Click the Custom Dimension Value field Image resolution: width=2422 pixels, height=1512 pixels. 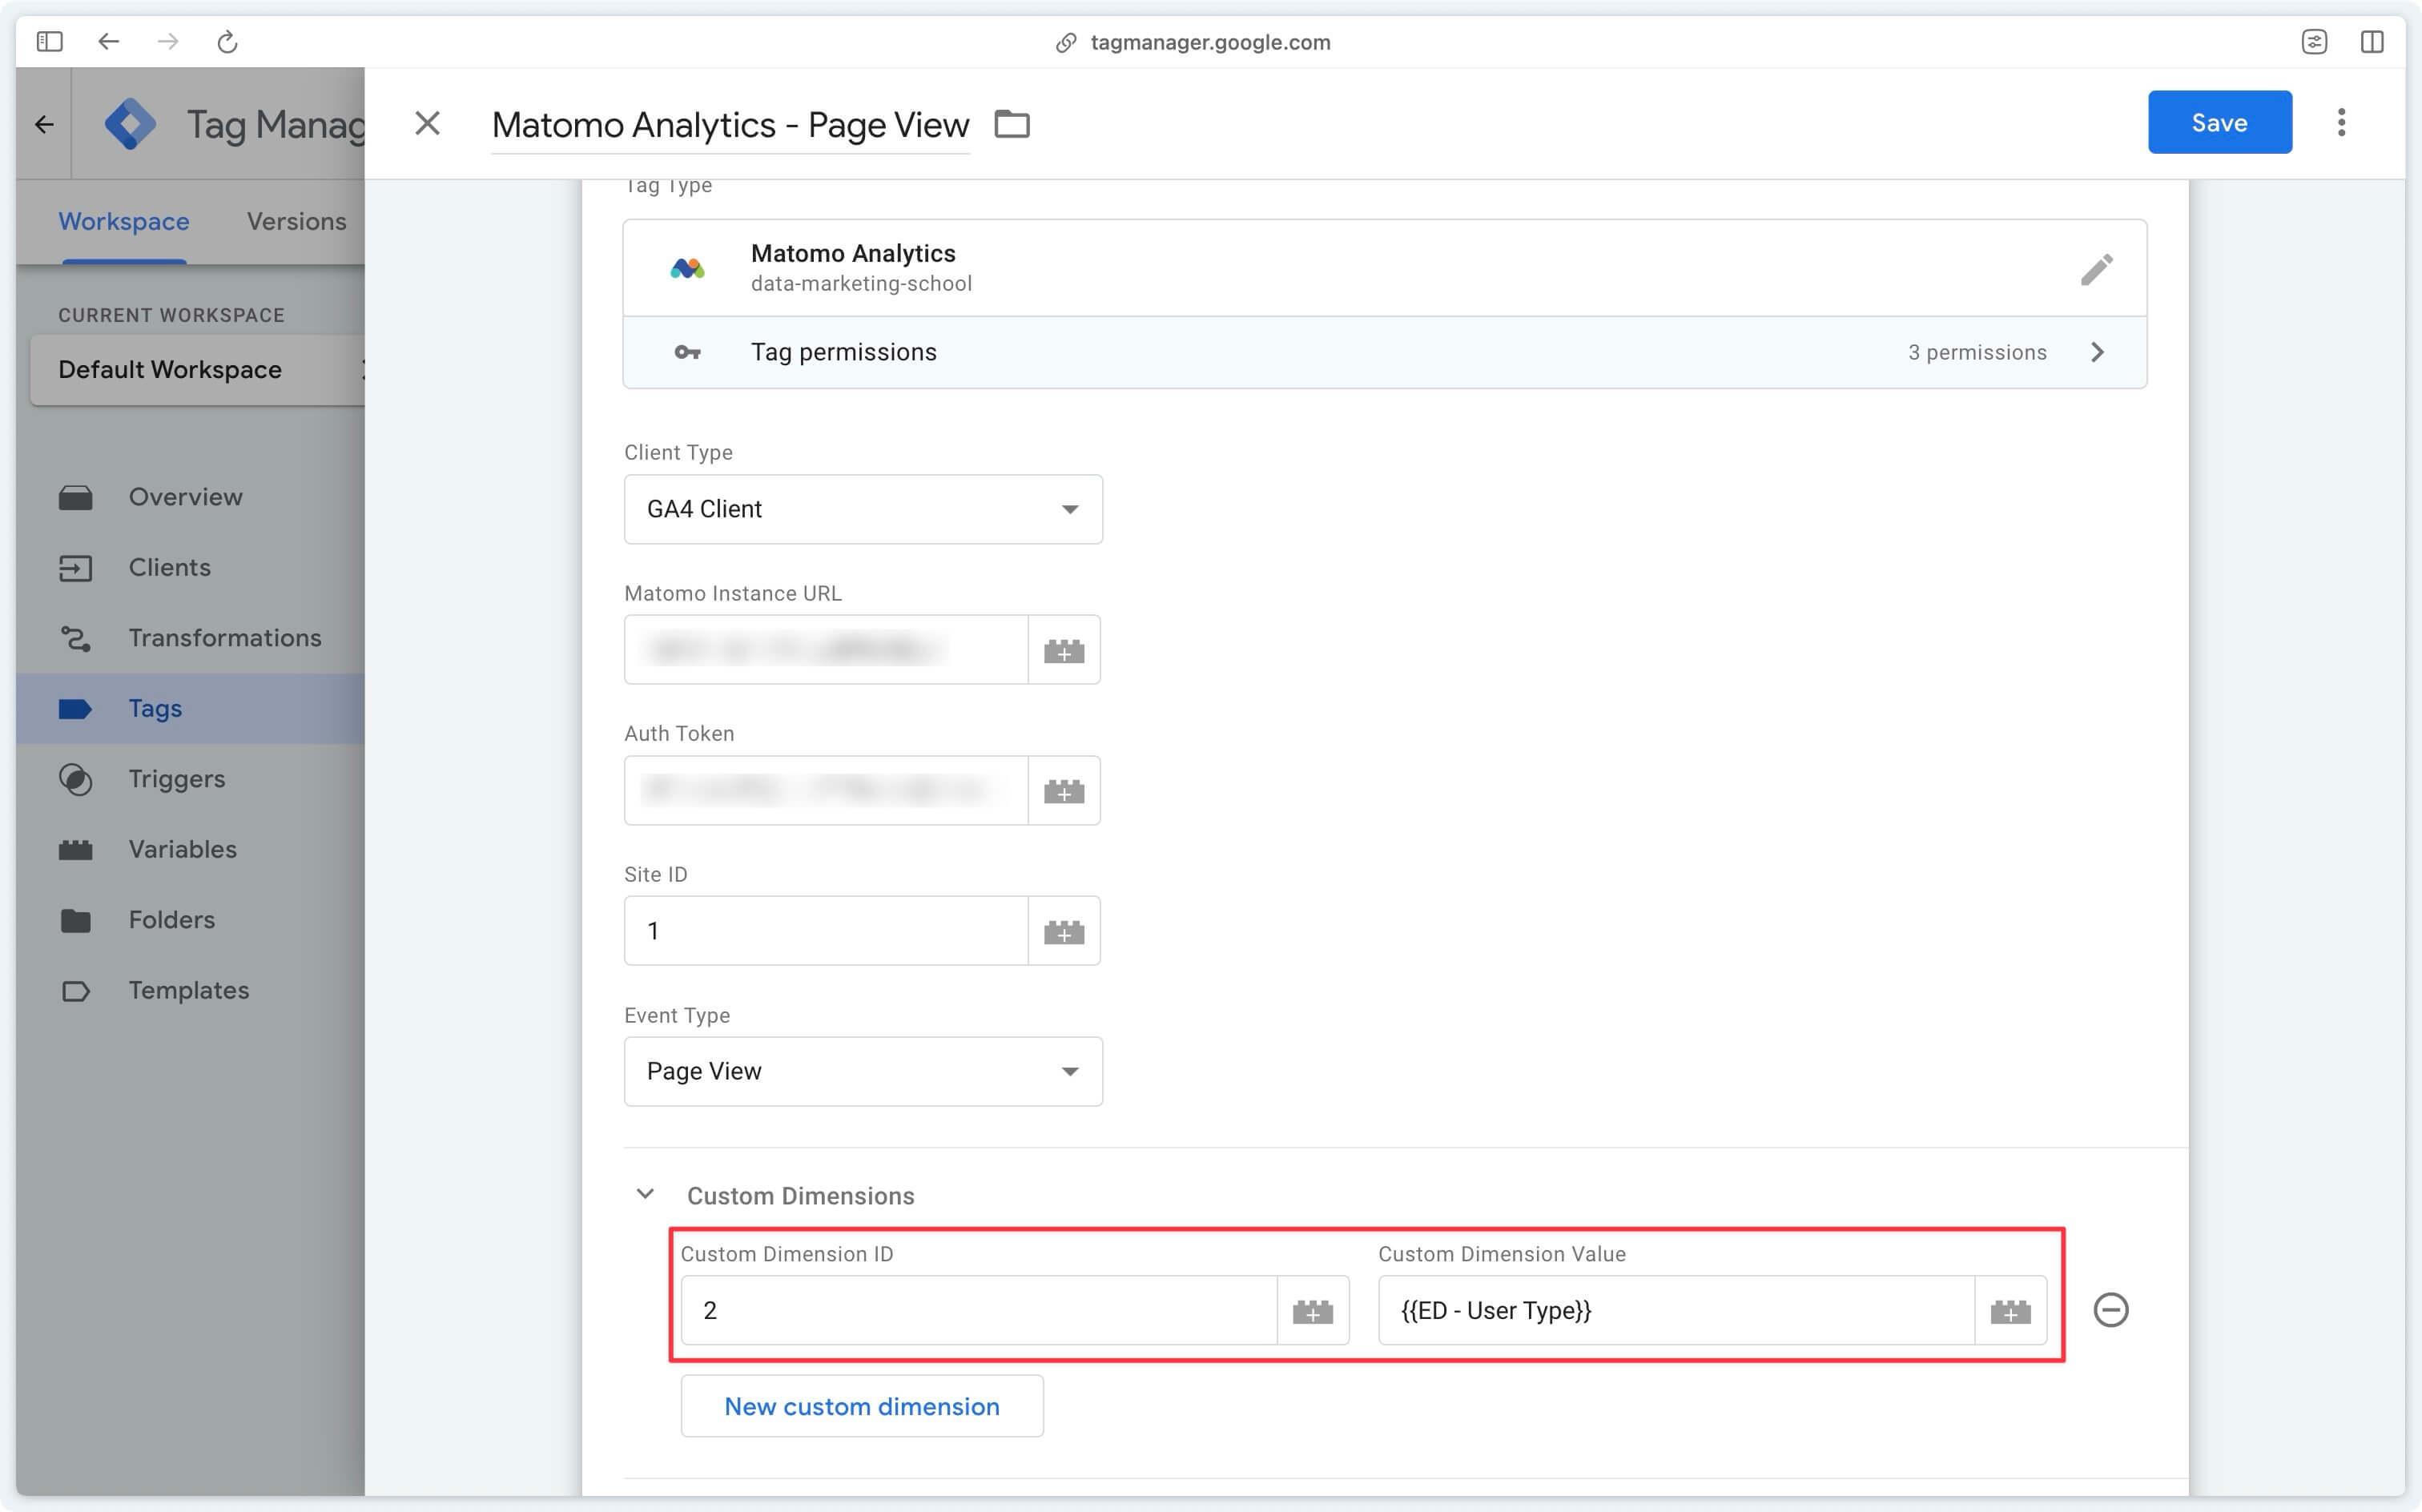pos(1676,1310)
